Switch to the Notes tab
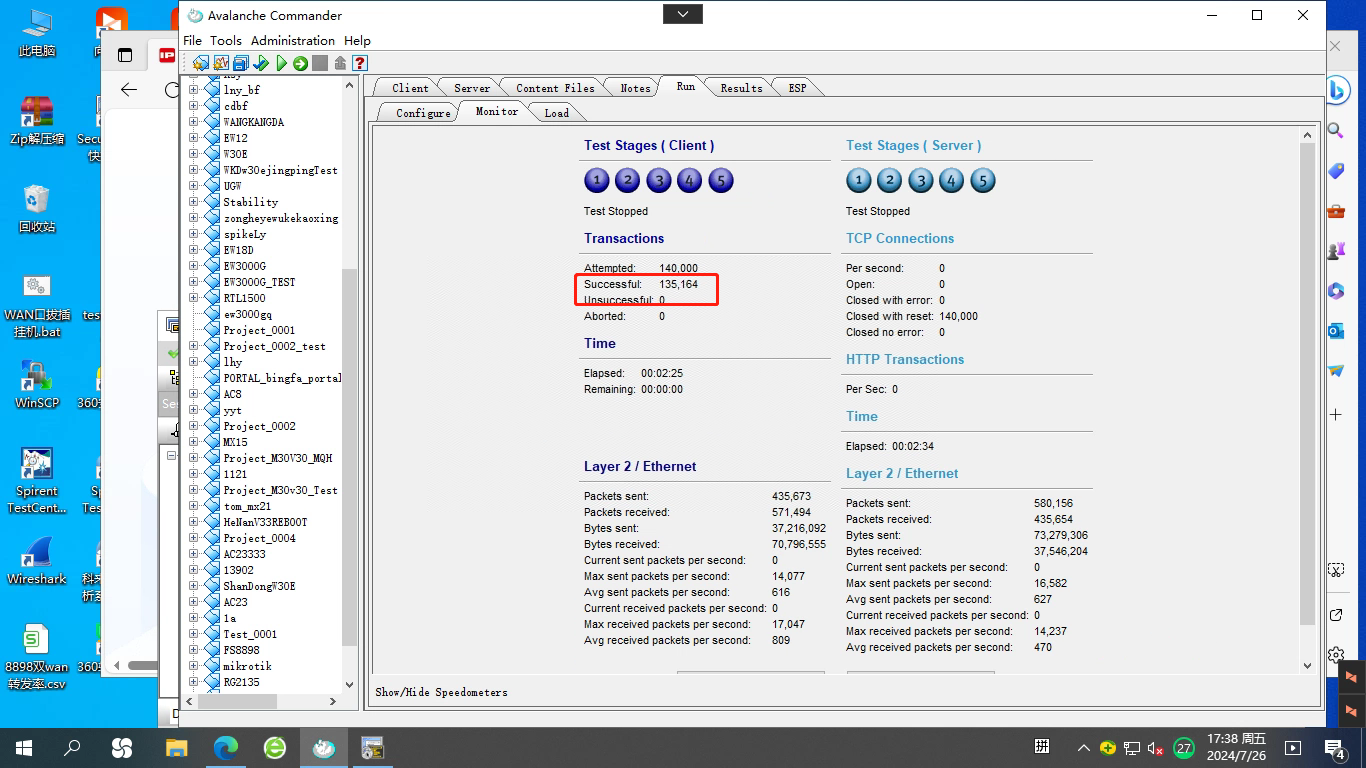1366x768 pixels. point(635,88)
